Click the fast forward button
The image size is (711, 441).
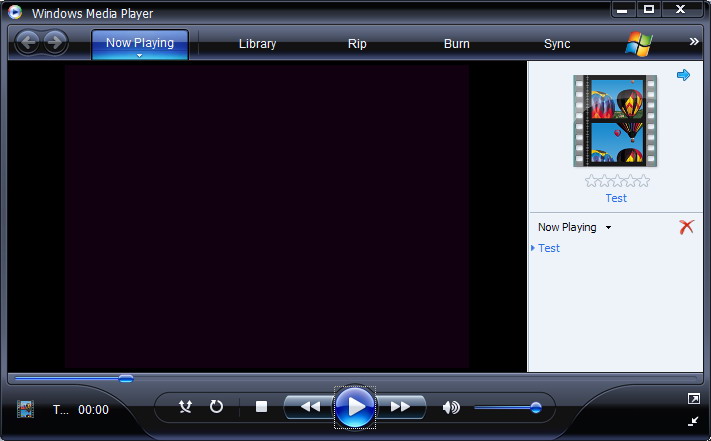[x=400, y=407]
